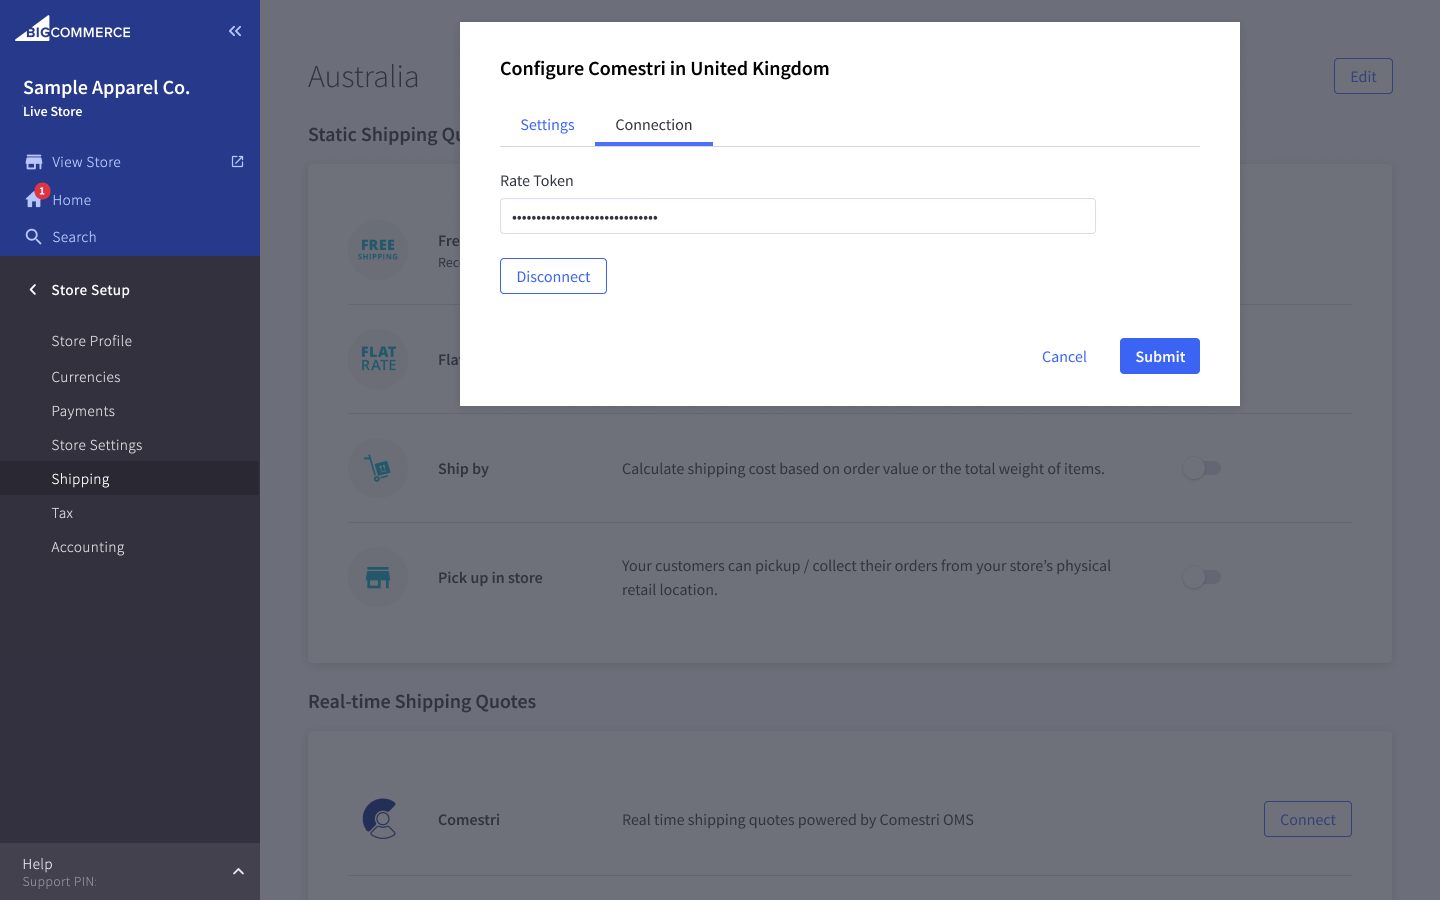Open Currencies in sidebar
Viewport: 1440px width, 900px height.
coord(86,377)
